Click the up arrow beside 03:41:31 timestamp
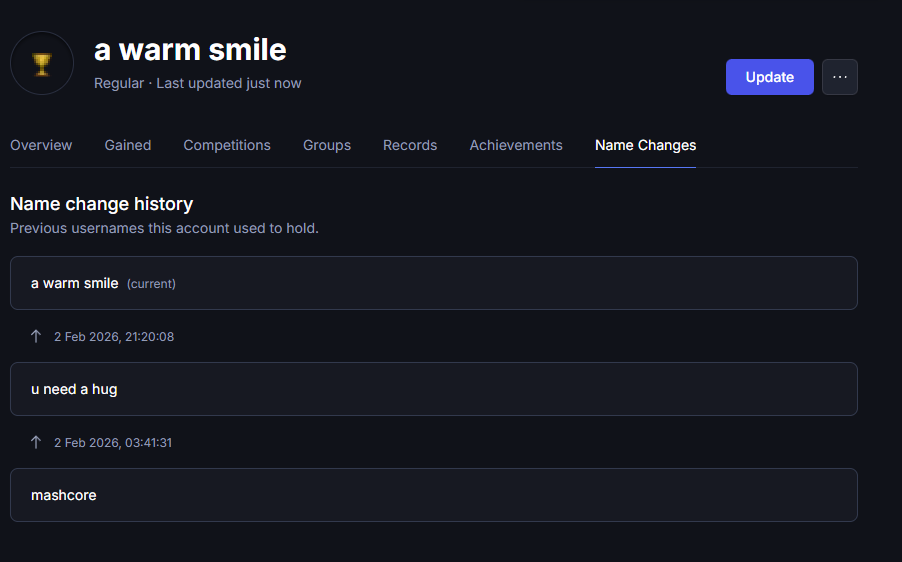This screenshot has height=562, width=902. pos(36,442)
